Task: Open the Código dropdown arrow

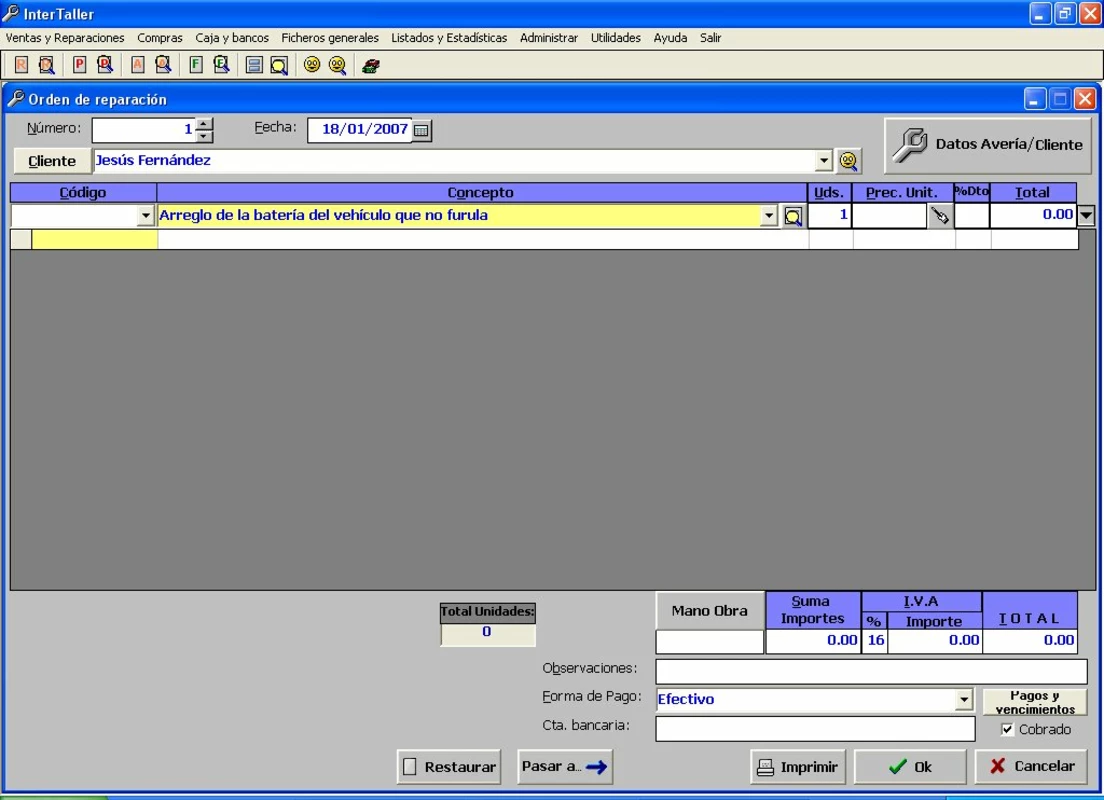Action: pos(146,215)
